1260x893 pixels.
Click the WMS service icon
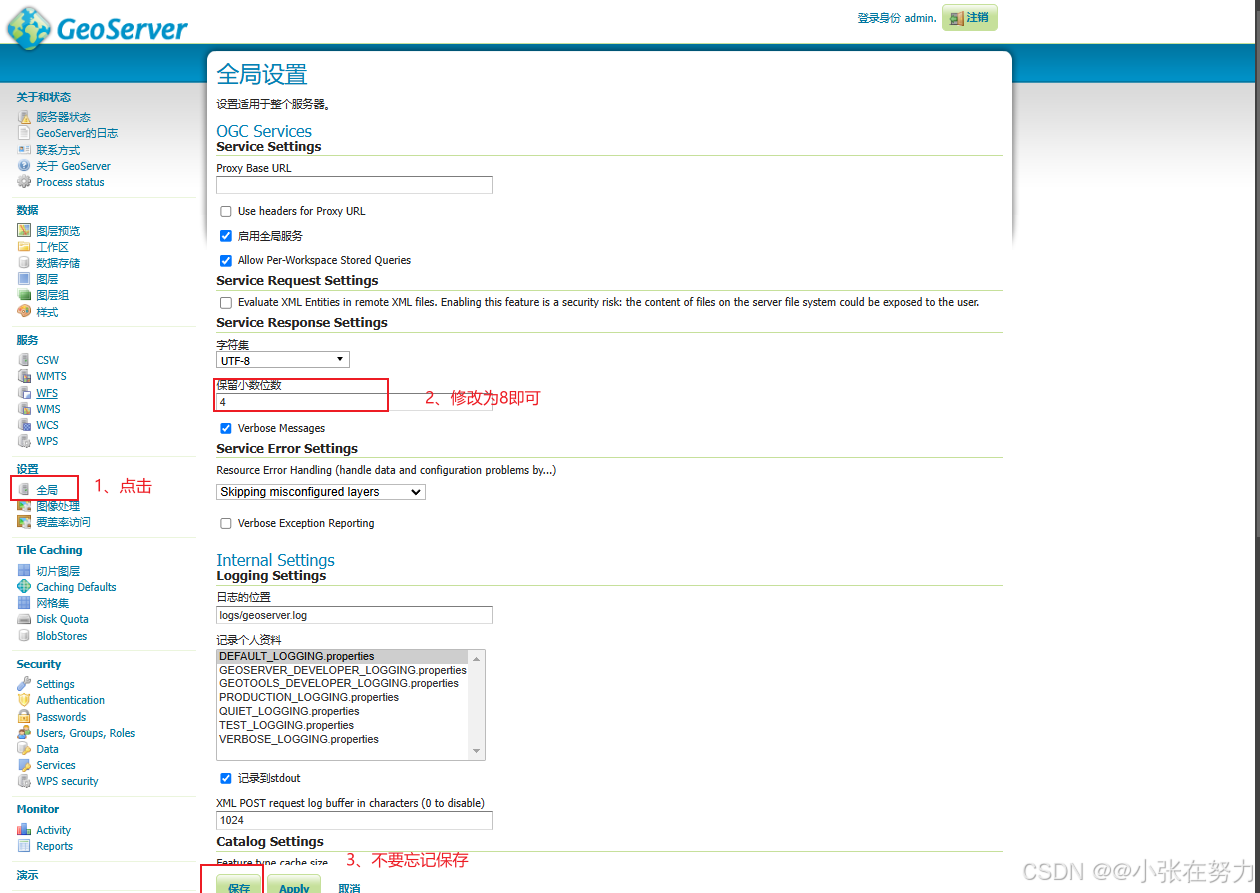(24, 409)
